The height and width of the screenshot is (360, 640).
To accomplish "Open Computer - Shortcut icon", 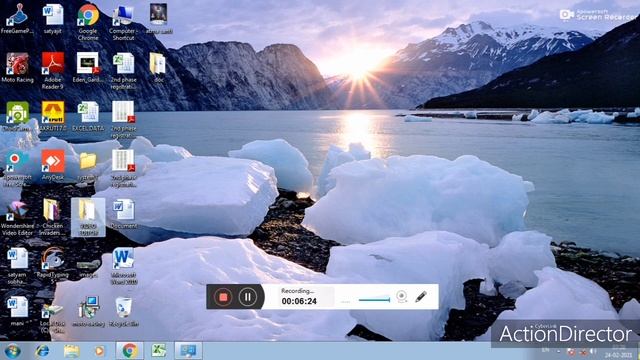I will tap(123, 22).
